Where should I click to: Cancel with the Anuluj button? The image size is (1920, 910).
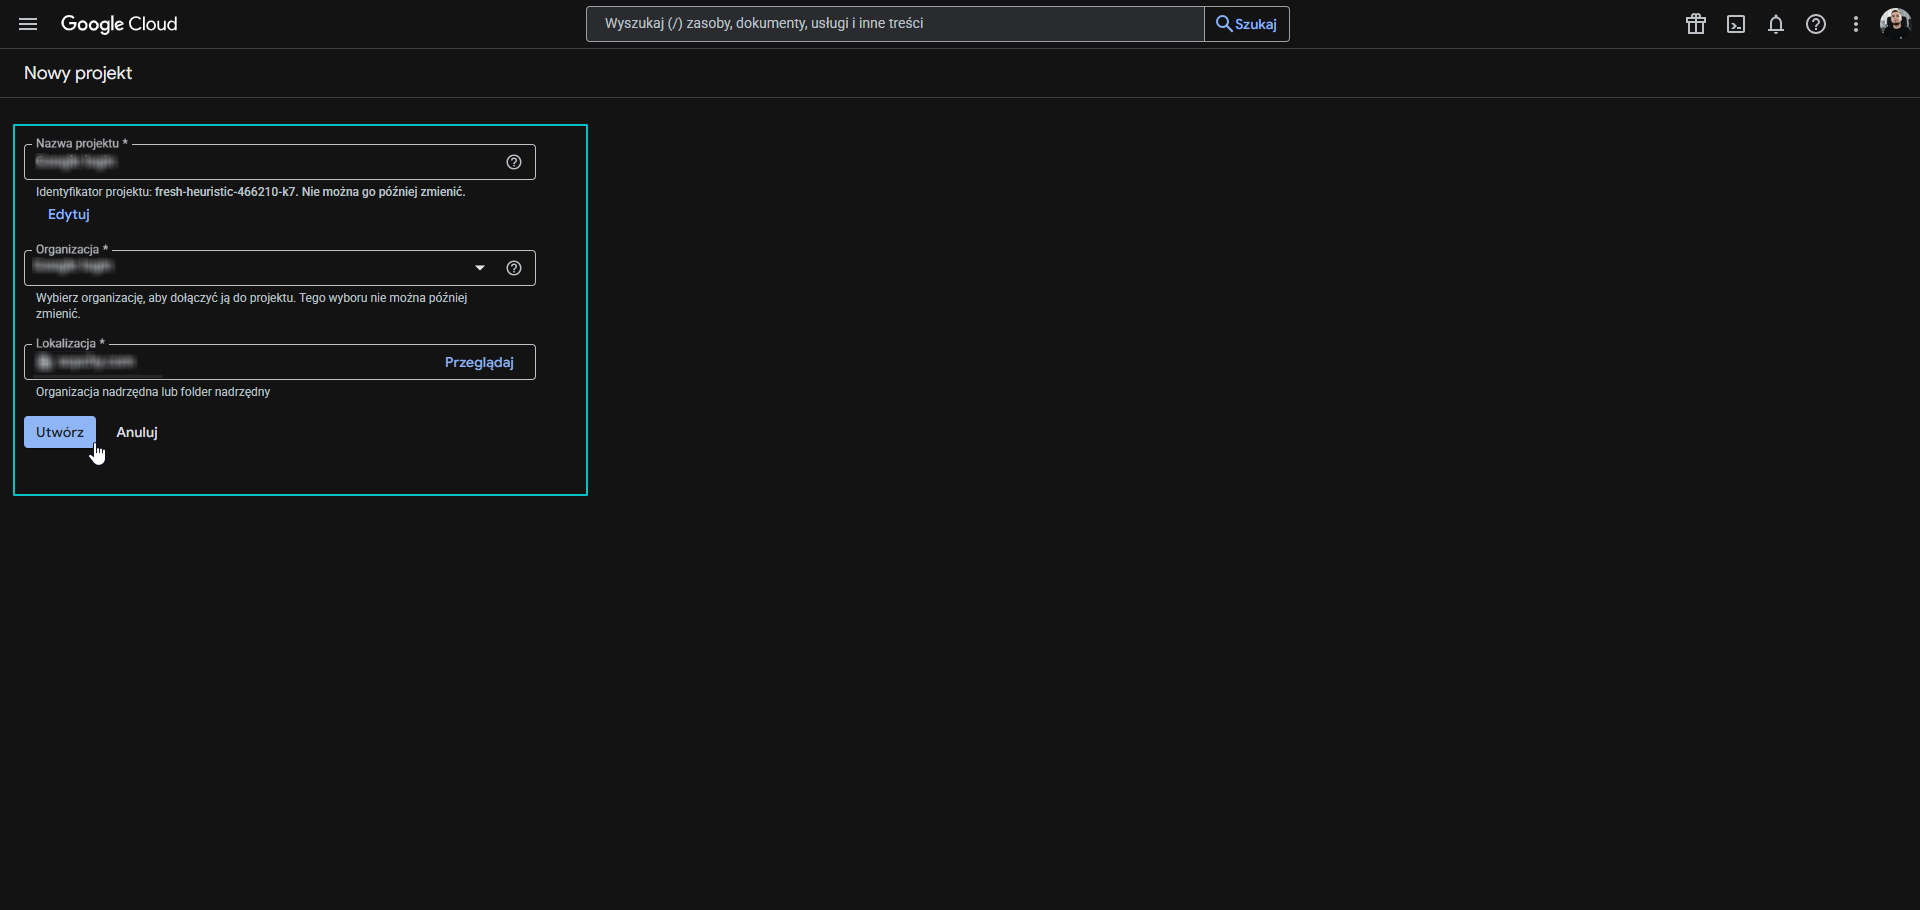[x=136, y=432]
